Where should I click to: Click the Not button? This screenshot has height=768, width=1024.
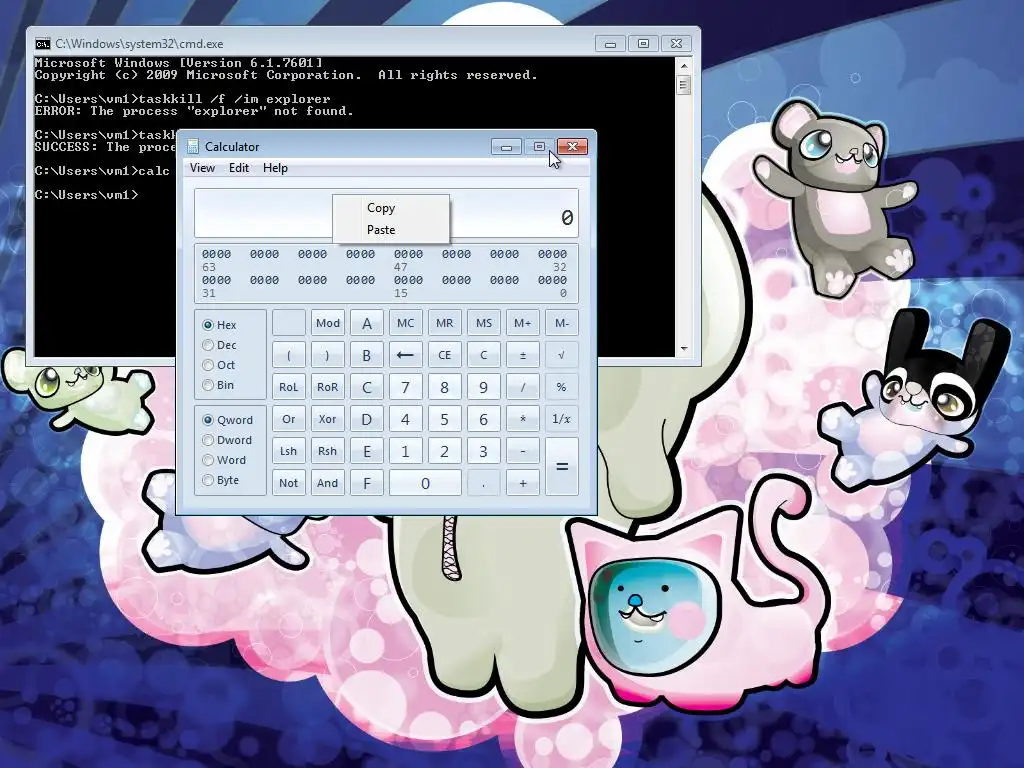289,483
